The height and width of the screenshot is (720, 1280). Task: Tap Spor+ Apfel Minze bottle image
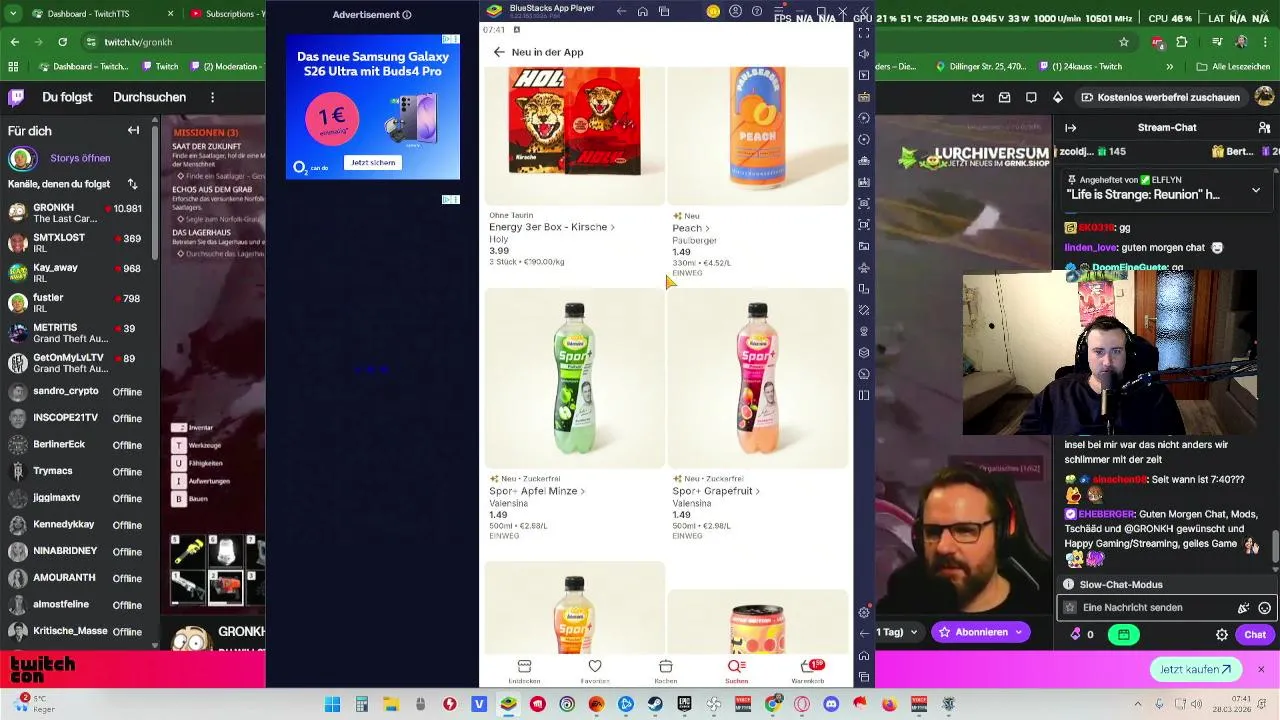[575, 379]
